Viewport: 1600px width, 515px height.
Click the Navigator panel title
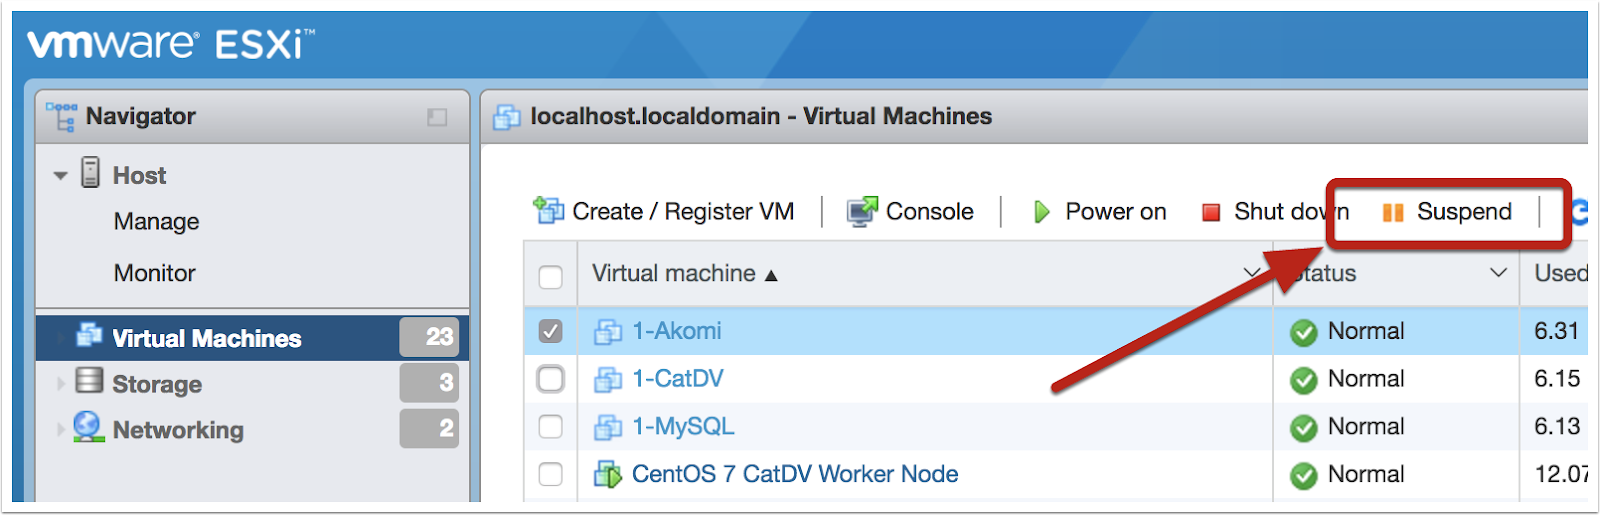click(x=140, y=117)
